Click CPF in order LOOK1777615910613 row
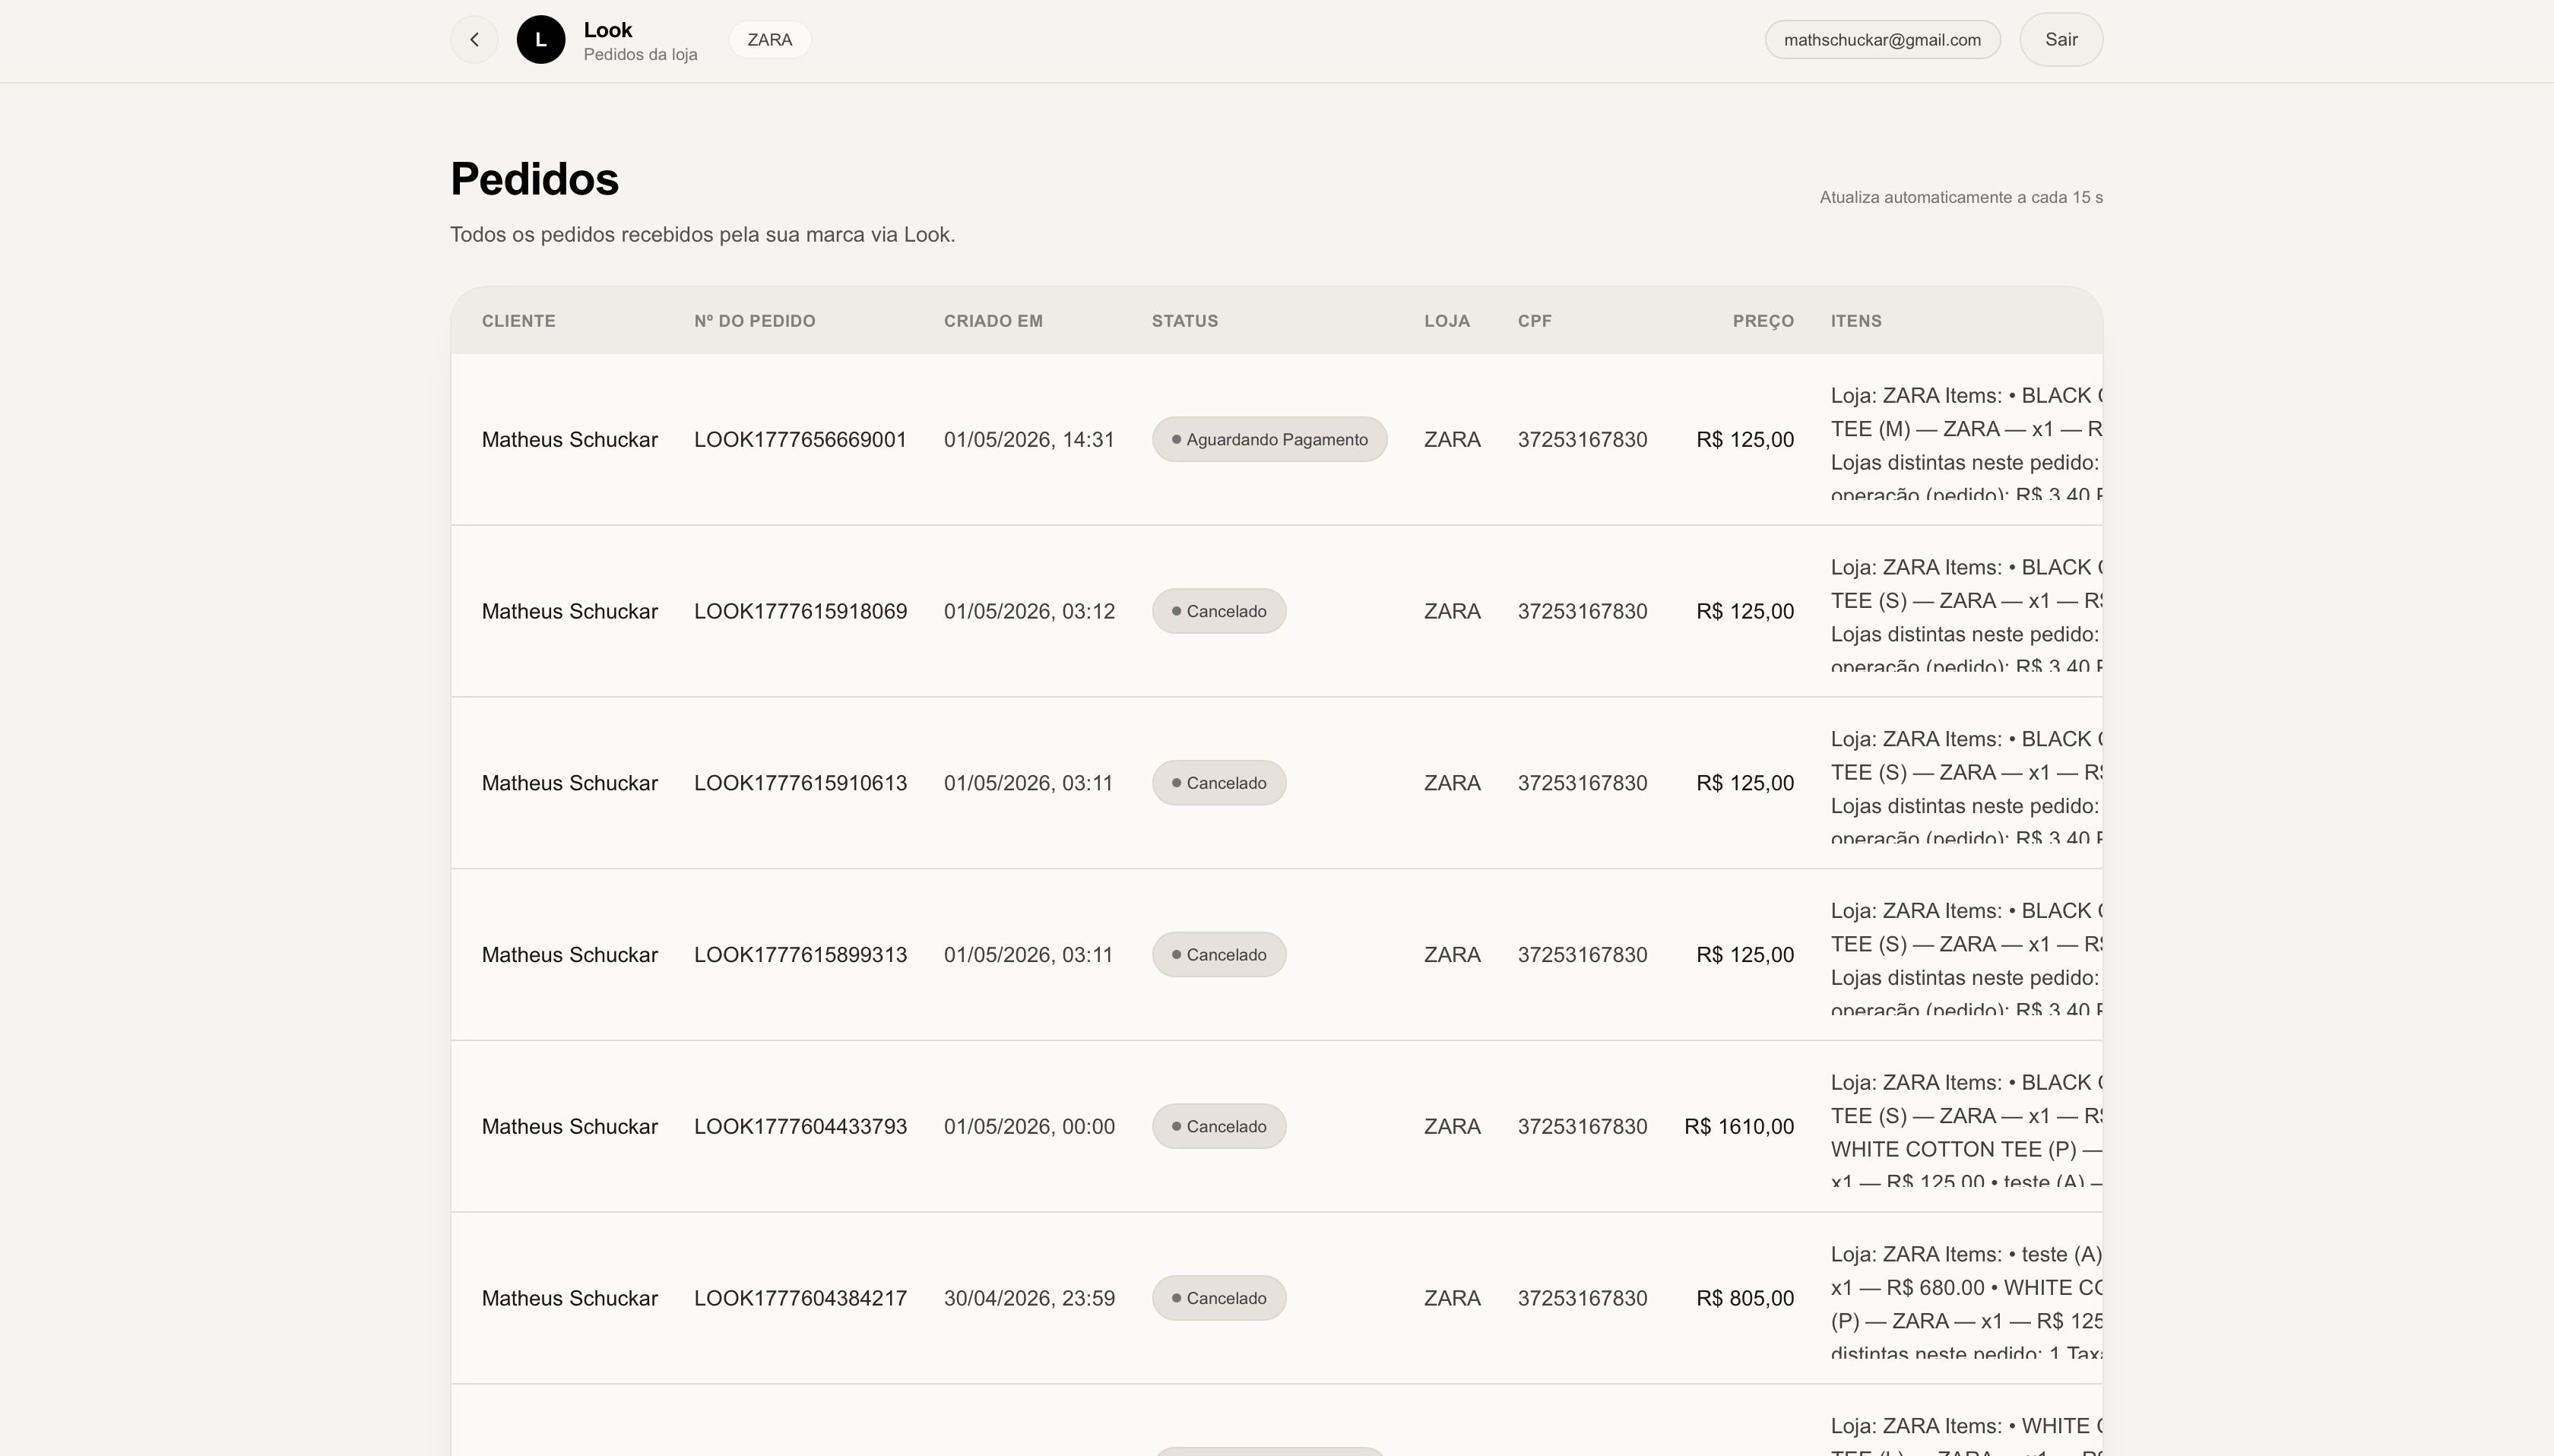This screenshot has width=2554, height=1456. coord(1582,783)
